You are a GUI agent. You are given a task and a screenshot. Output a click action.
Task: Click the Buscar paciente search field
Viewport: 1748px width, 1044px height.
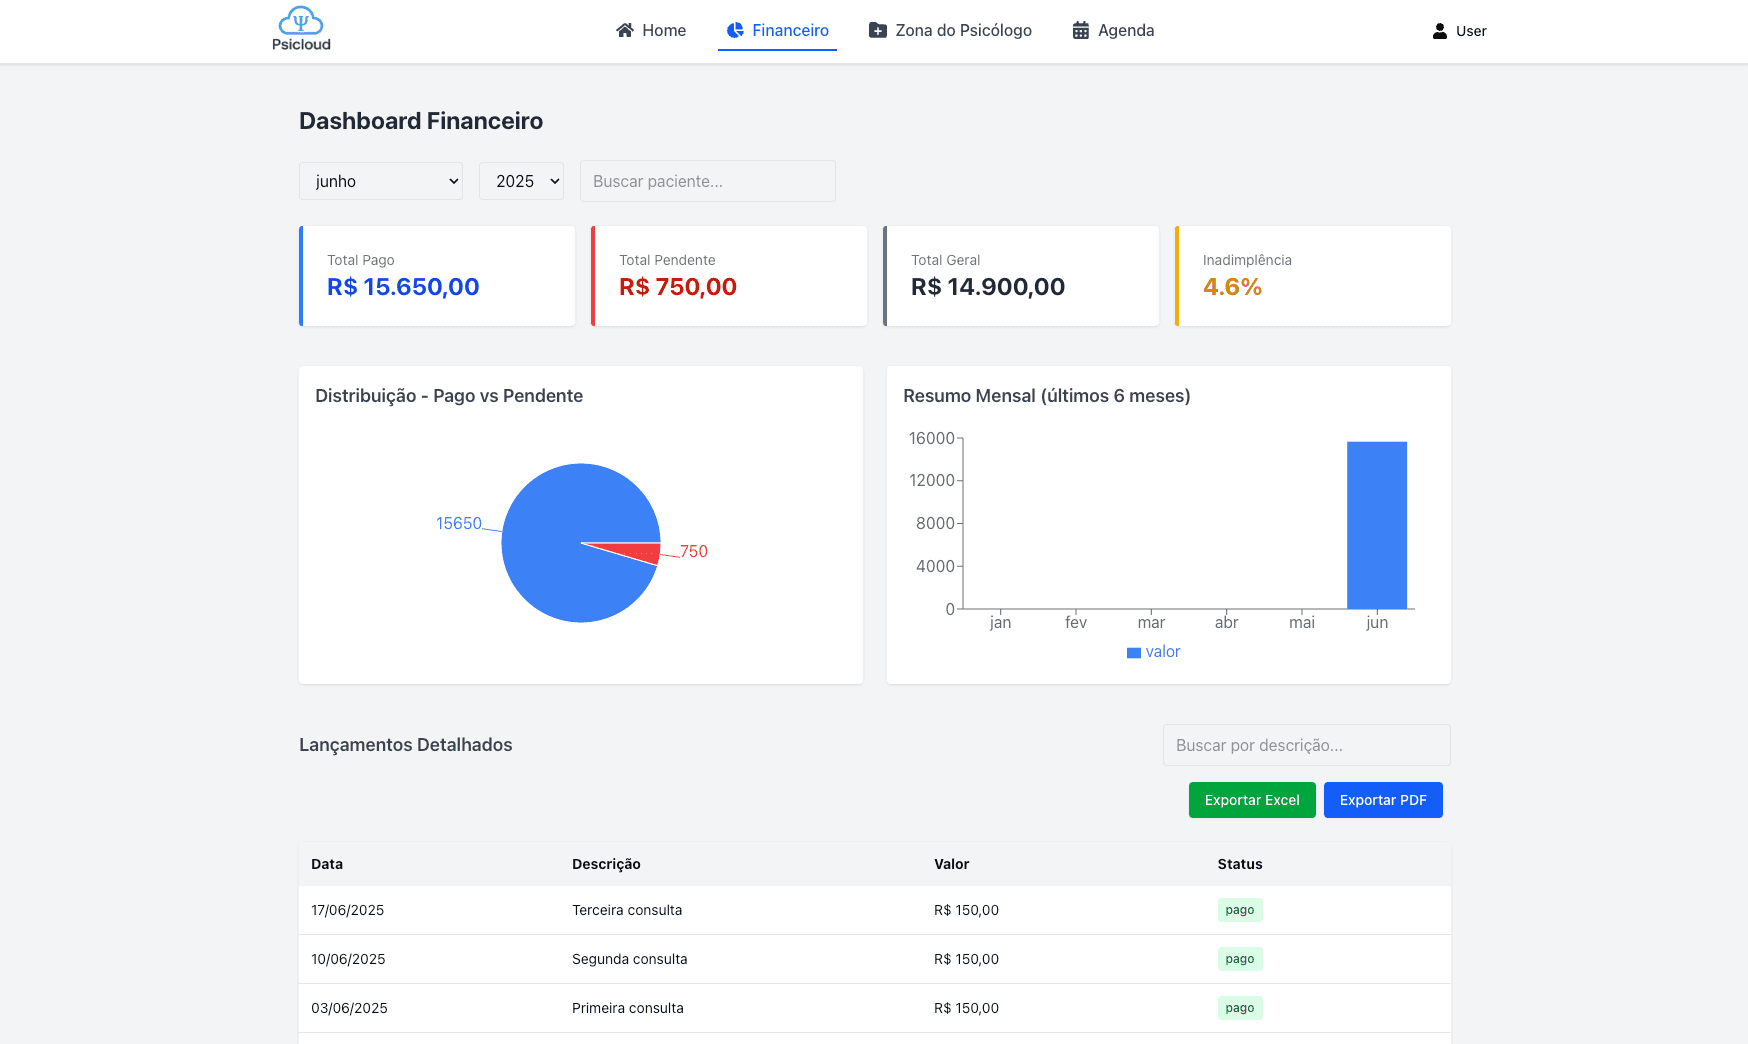[x=707, y=181]
